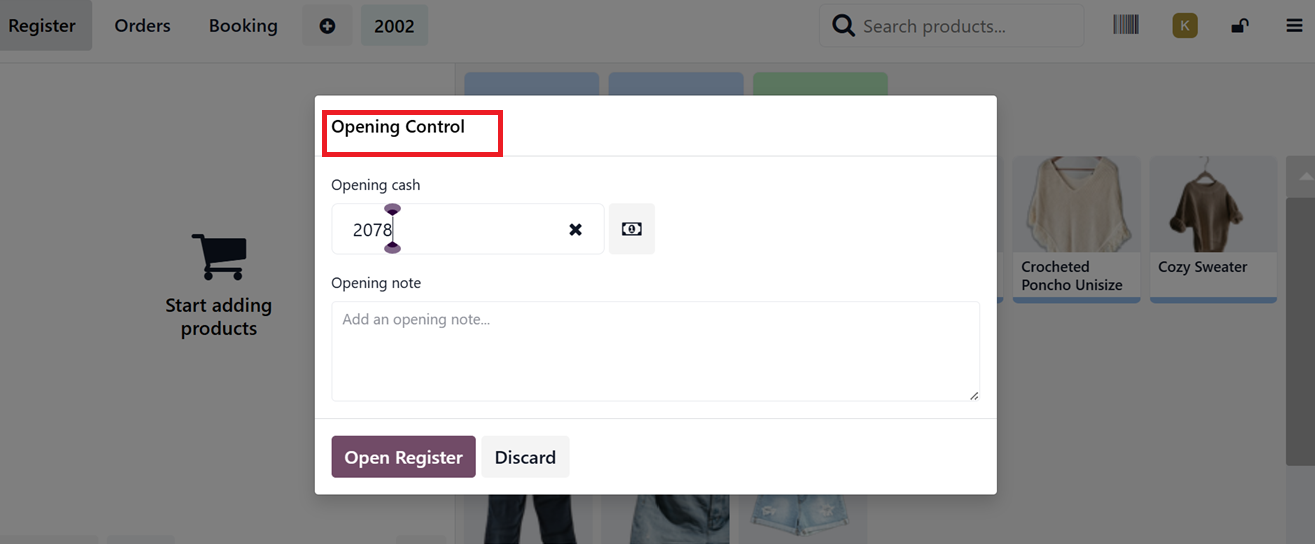Select order 2002

click(x=394, y=26)
